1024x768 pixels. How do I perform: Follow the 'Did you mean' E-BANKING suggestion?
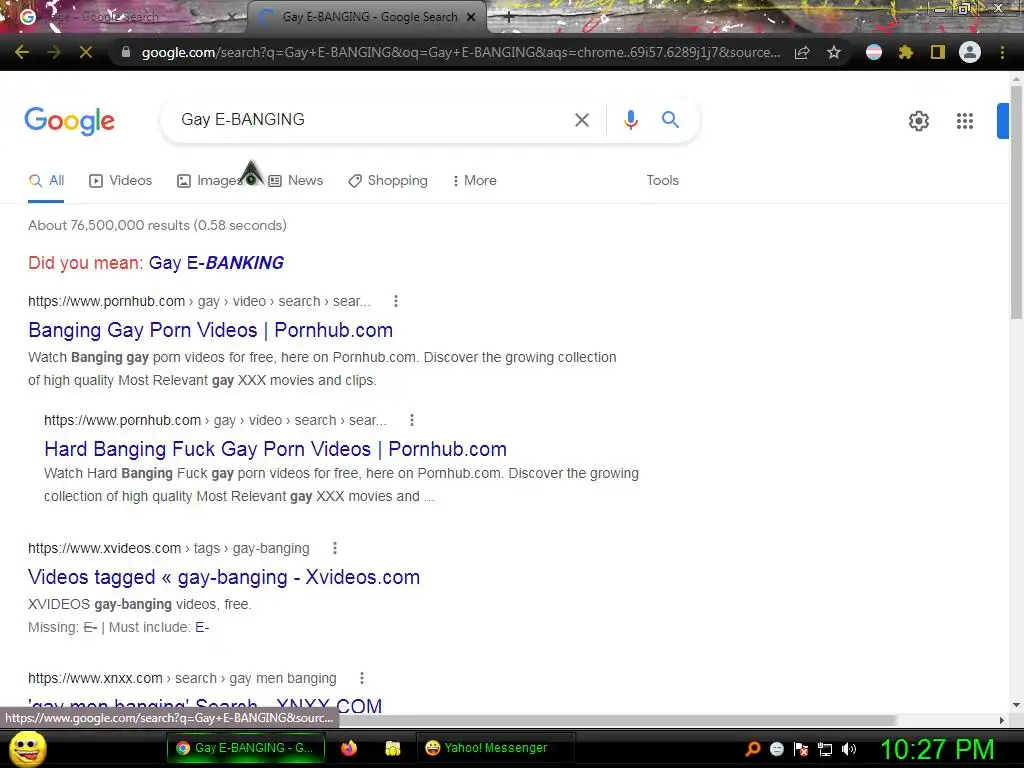point(216,263)
